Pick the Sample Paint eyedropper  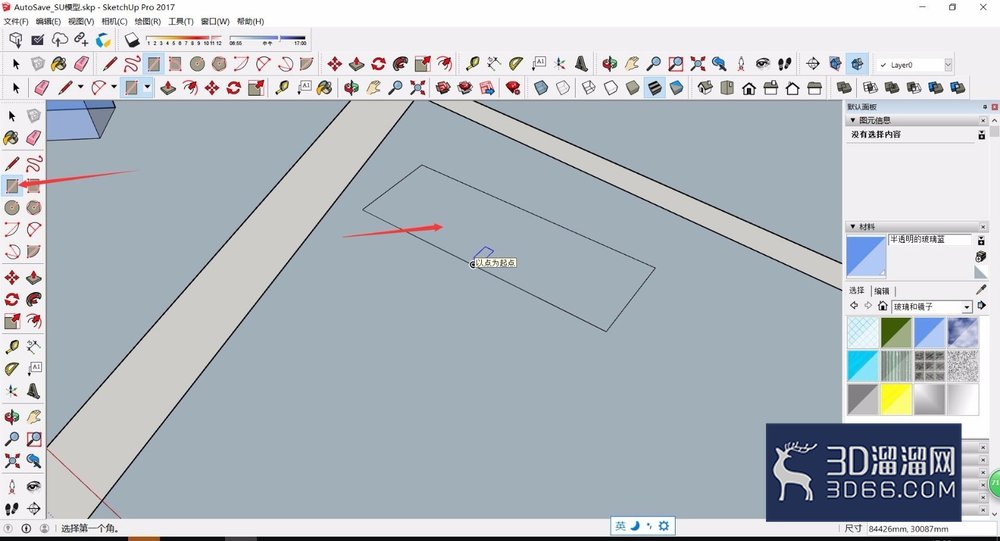click(981, 290)
